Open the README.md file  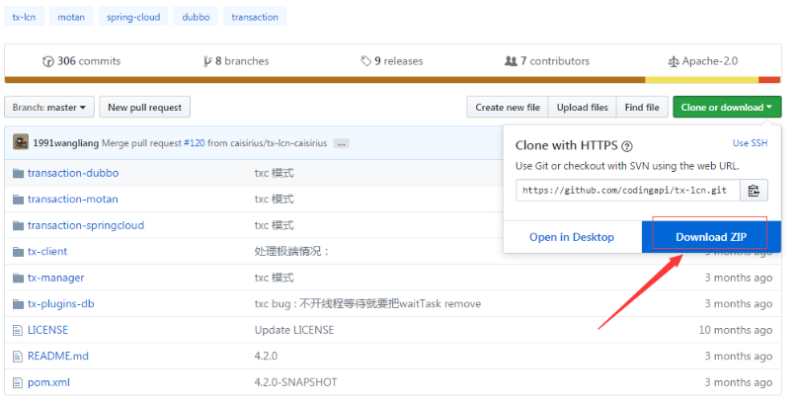pyautogui.click(x=58, y=356)
